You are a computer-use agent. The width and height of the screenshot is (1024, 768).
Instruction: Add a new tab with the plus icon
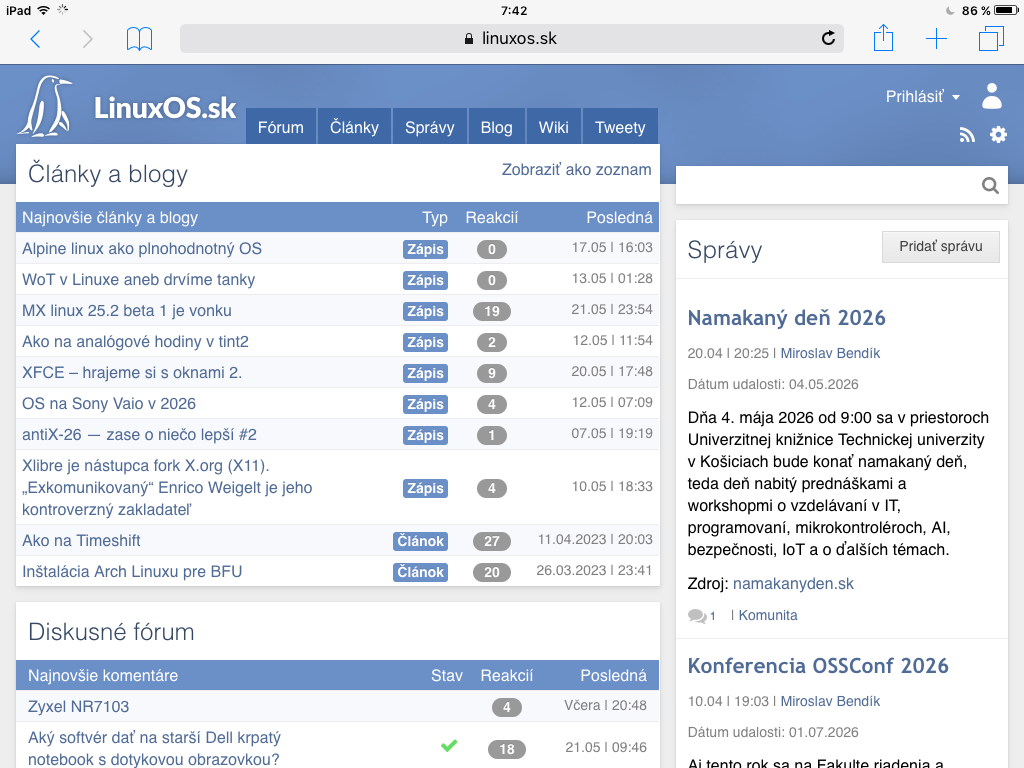click(x=936, y=39)
